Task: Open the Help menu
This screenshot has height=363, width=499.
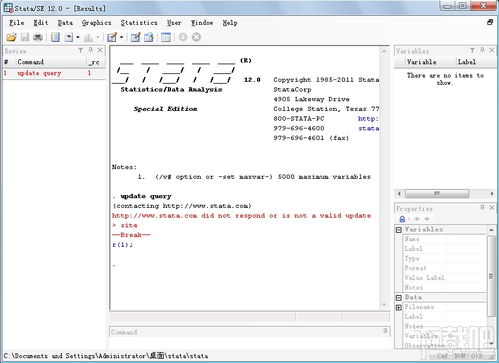Action: tap(230, 23)
